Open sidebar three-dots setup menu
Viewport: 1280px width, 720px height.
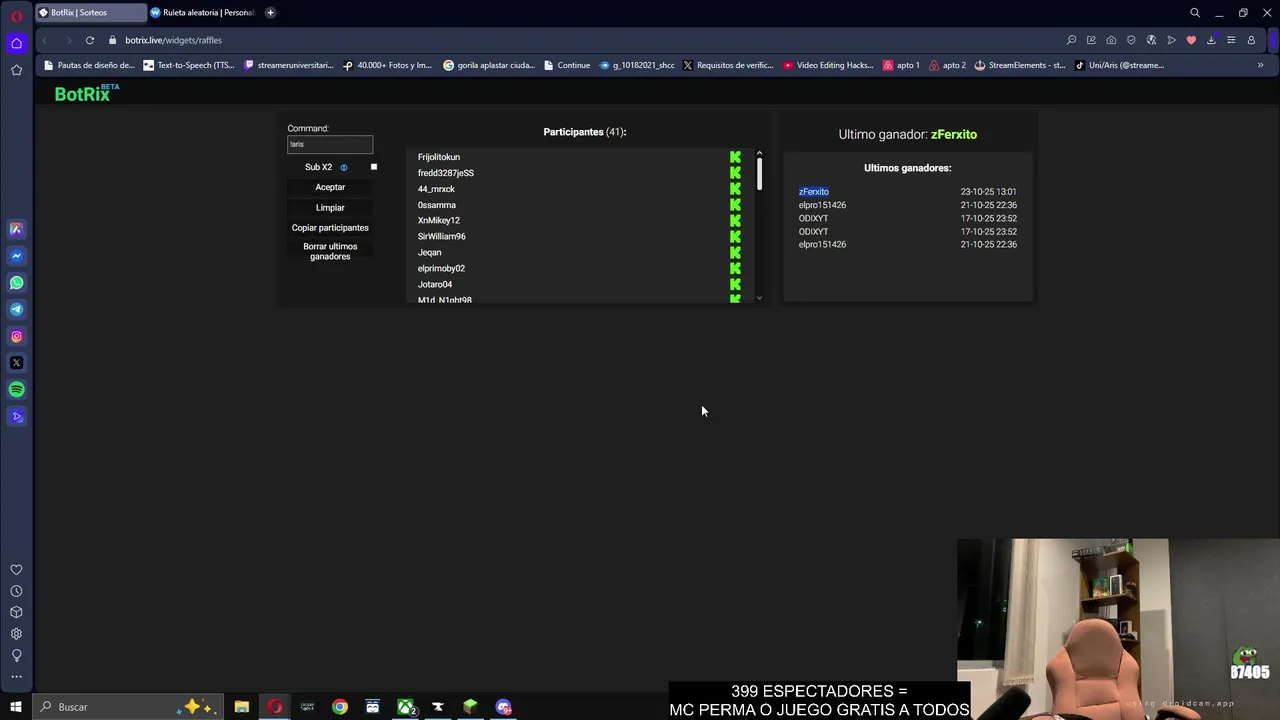point(16,677)
